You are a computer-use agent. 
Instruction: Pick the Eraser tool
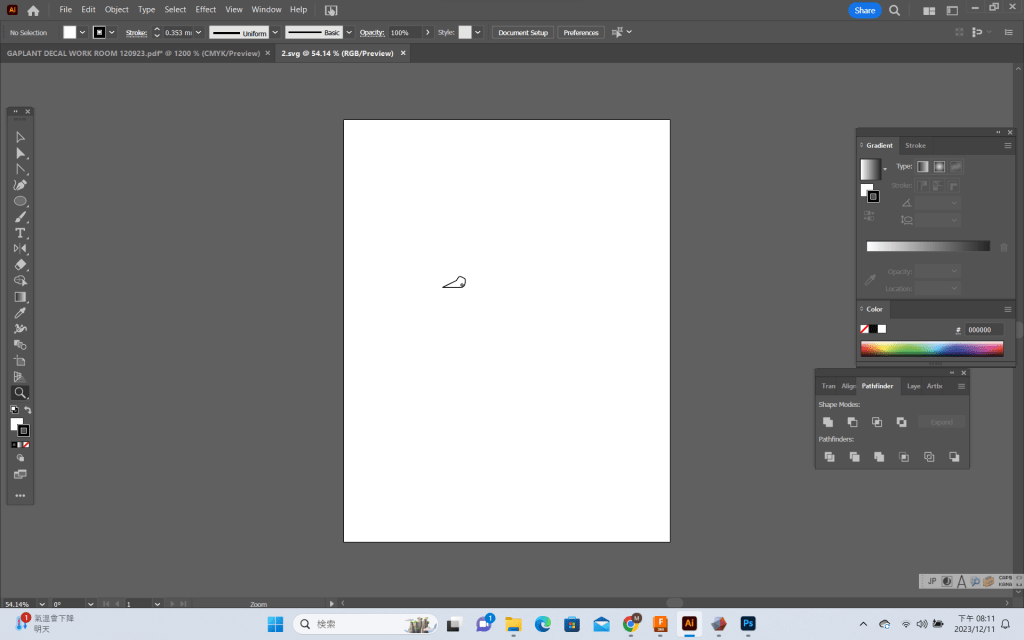20,265
